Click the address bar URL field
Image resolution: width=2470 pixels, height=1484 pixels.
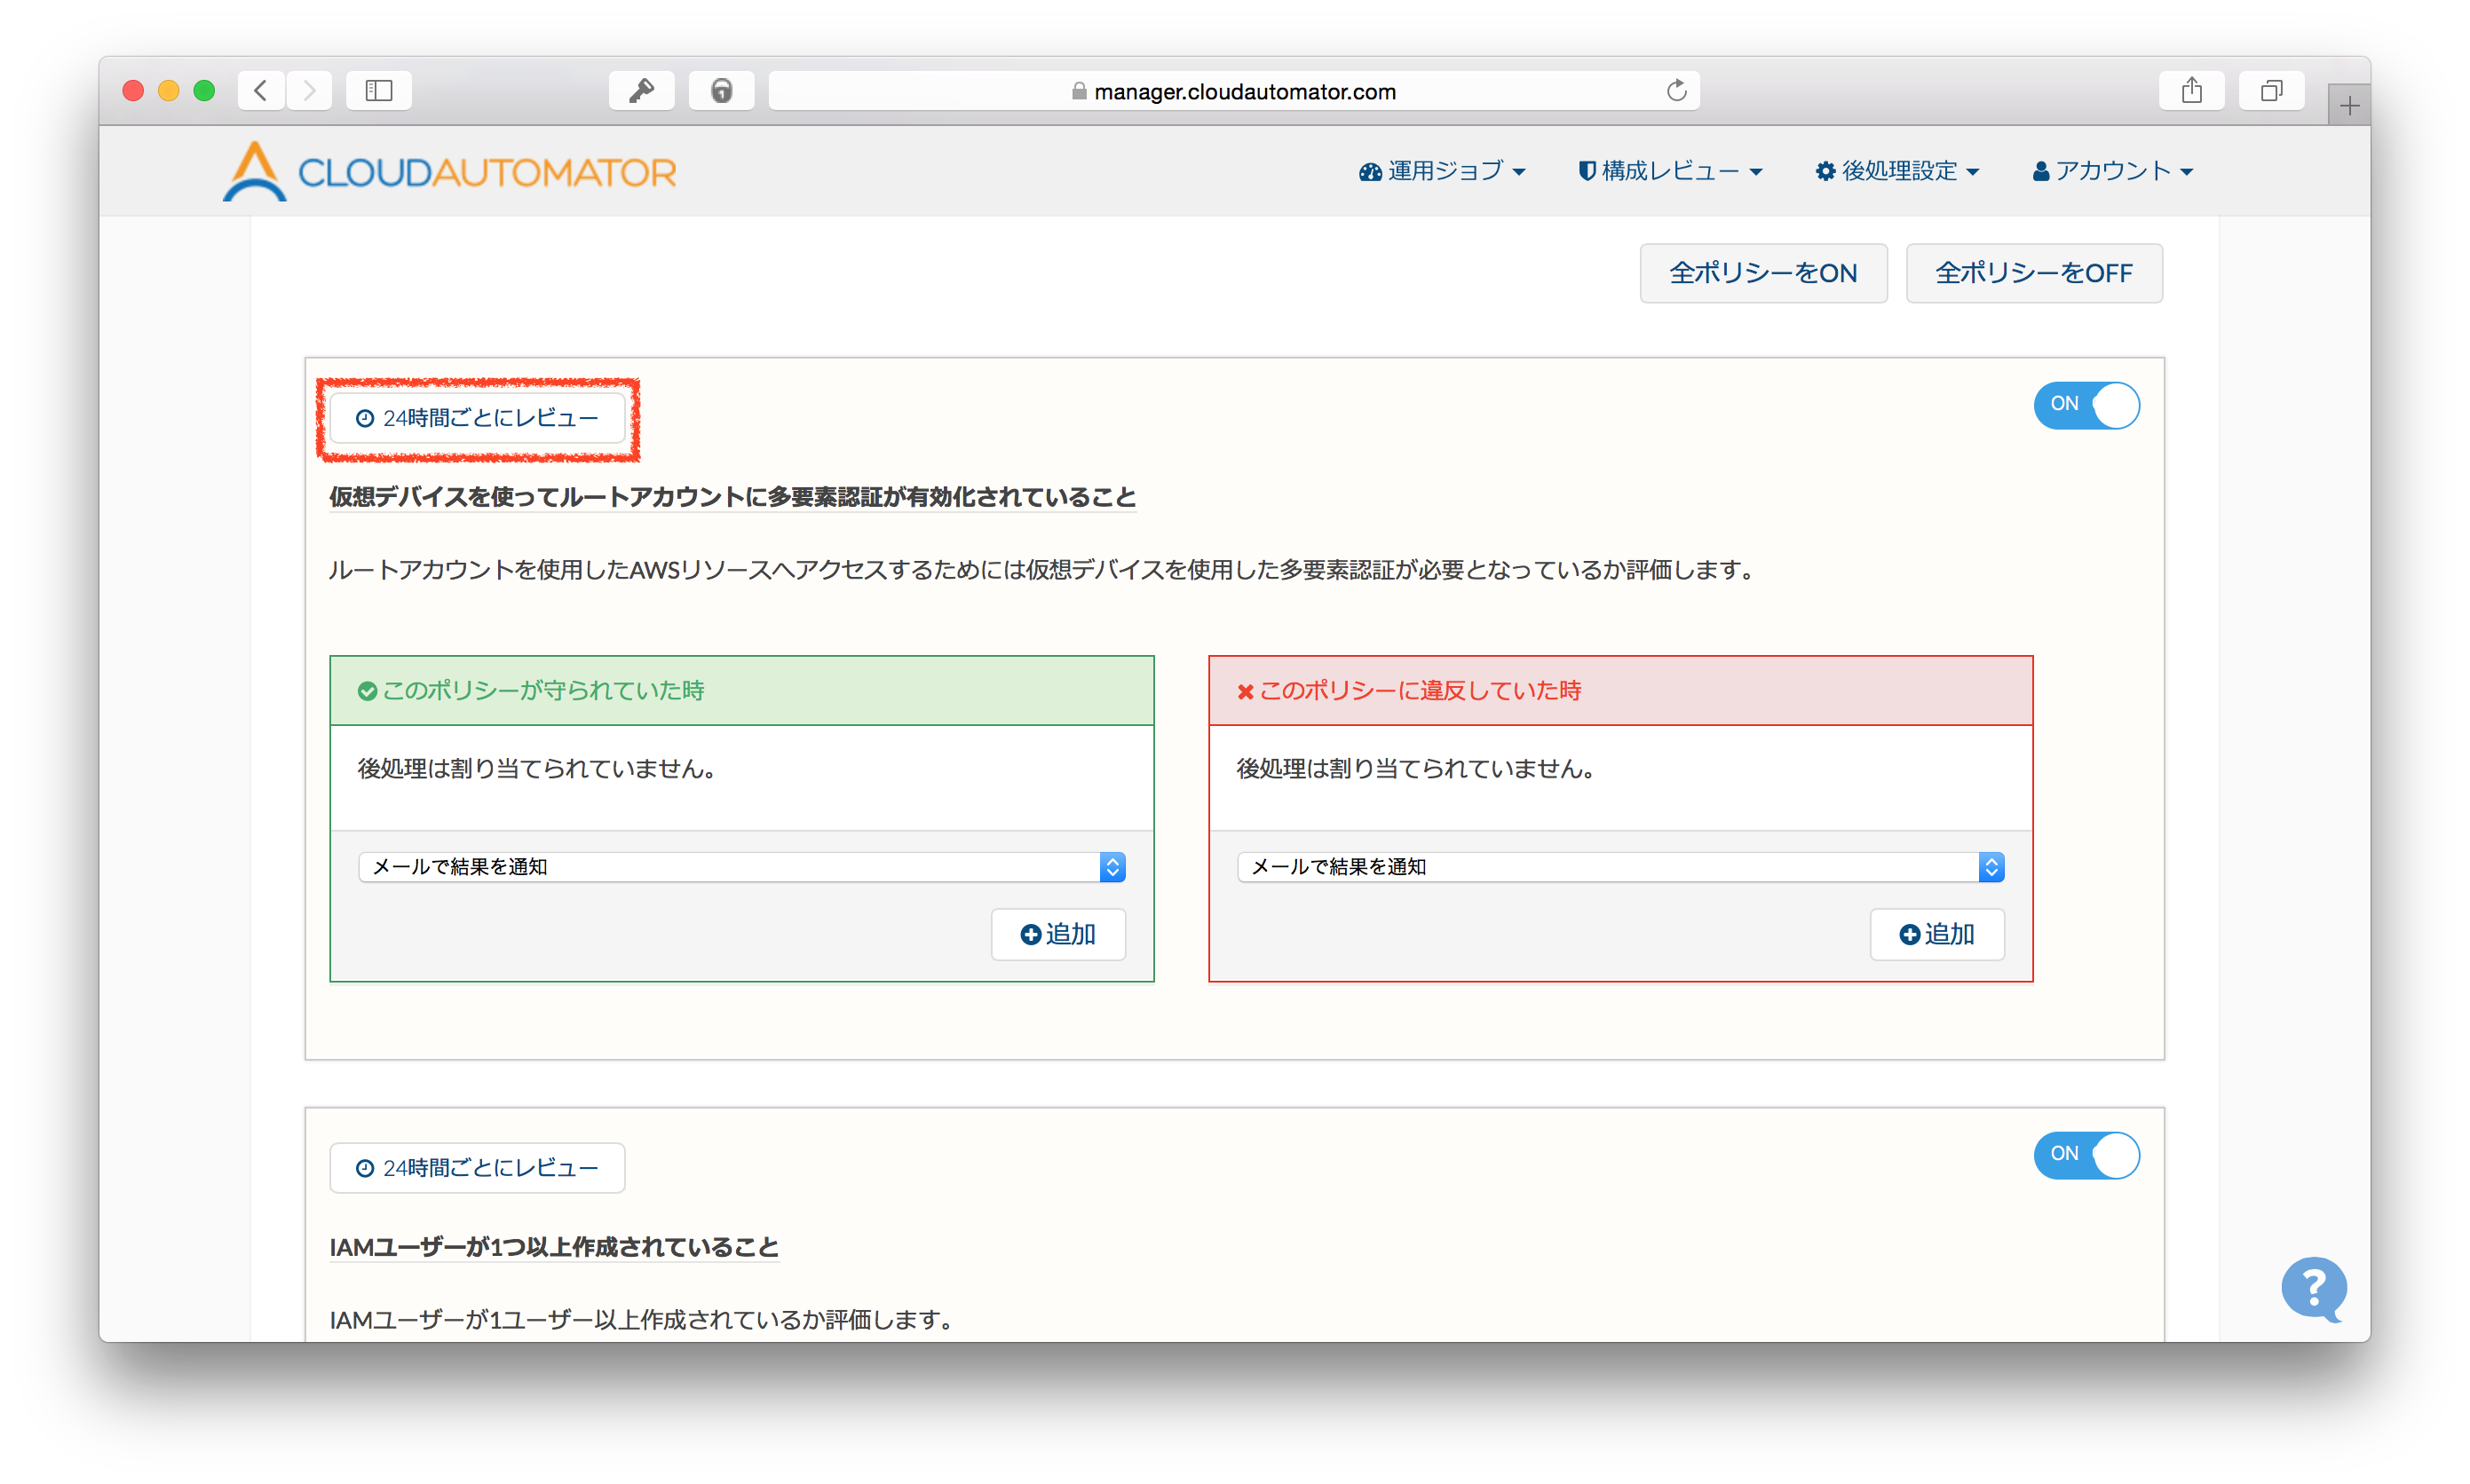(x=1234, y=91)
